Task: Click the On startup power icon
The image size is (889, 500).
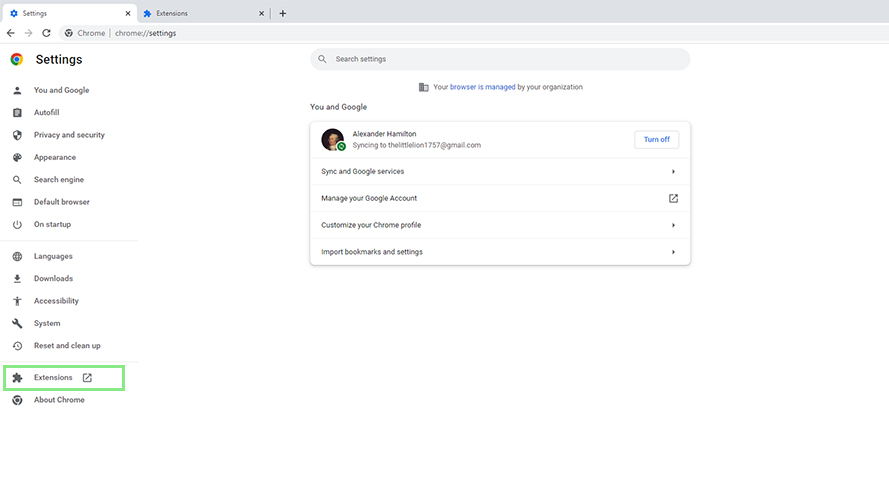Action: [17, 224]
